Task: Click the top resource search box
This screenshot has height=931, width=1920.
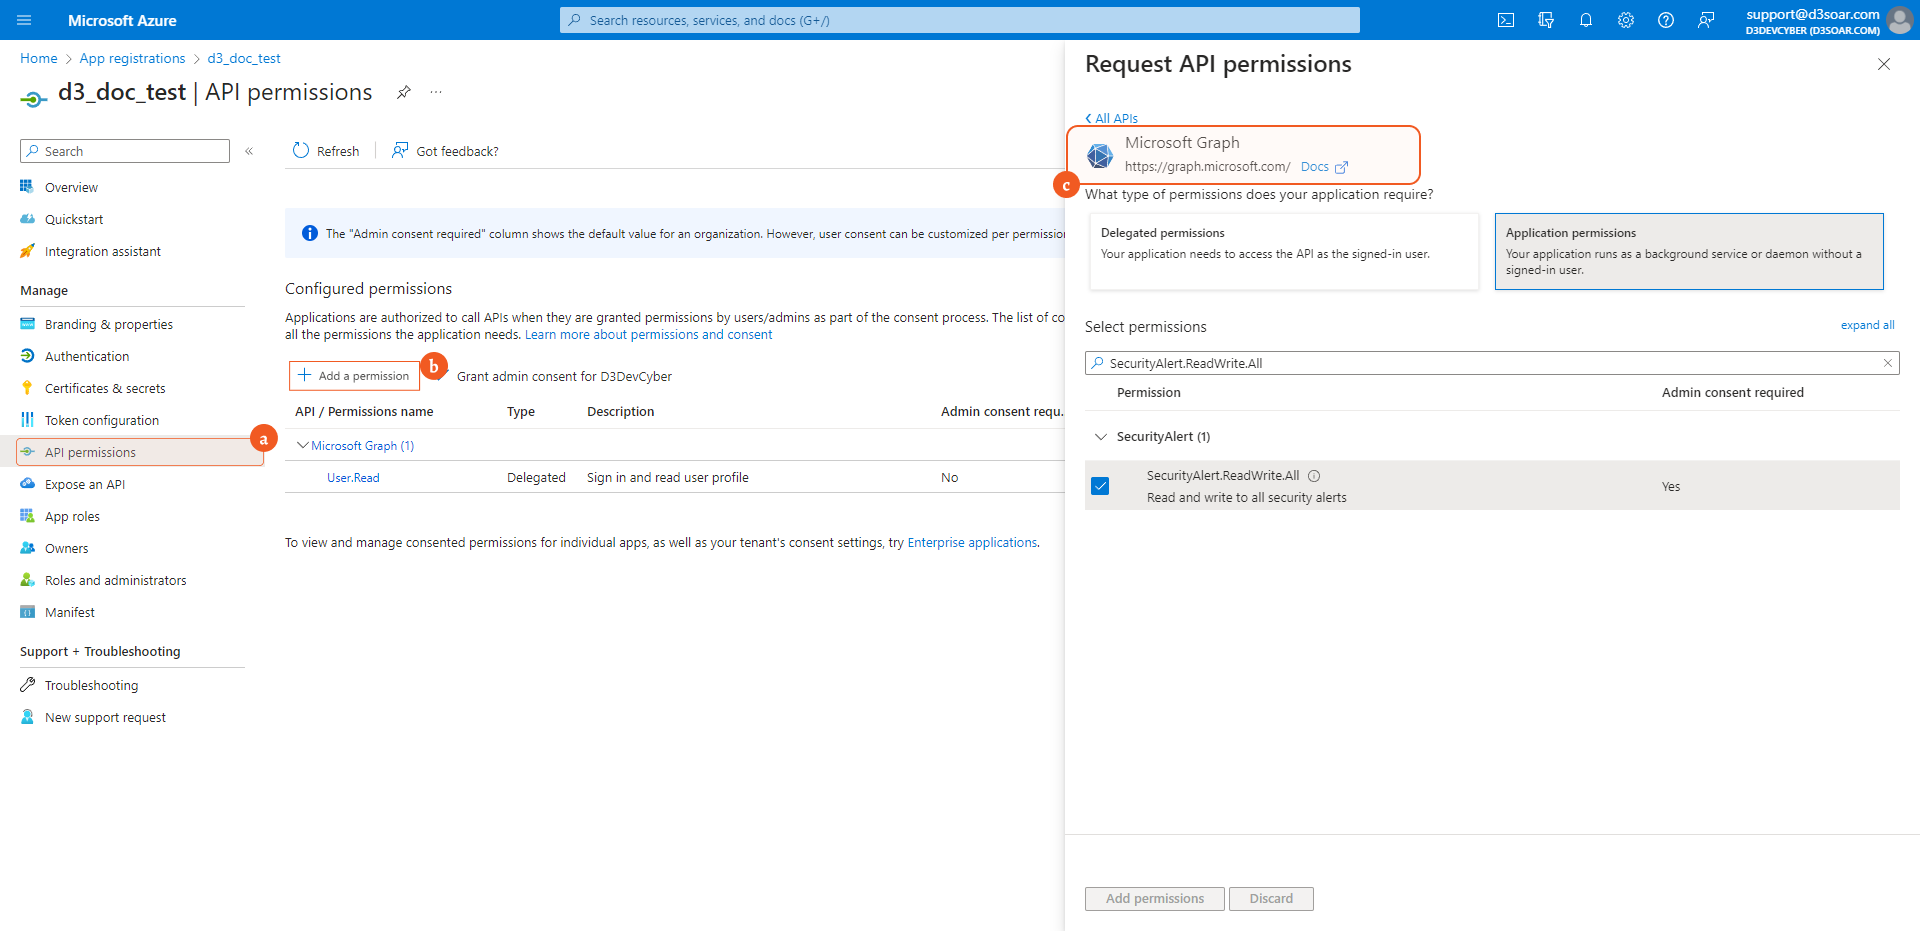Action: click(x=960, y=20)
